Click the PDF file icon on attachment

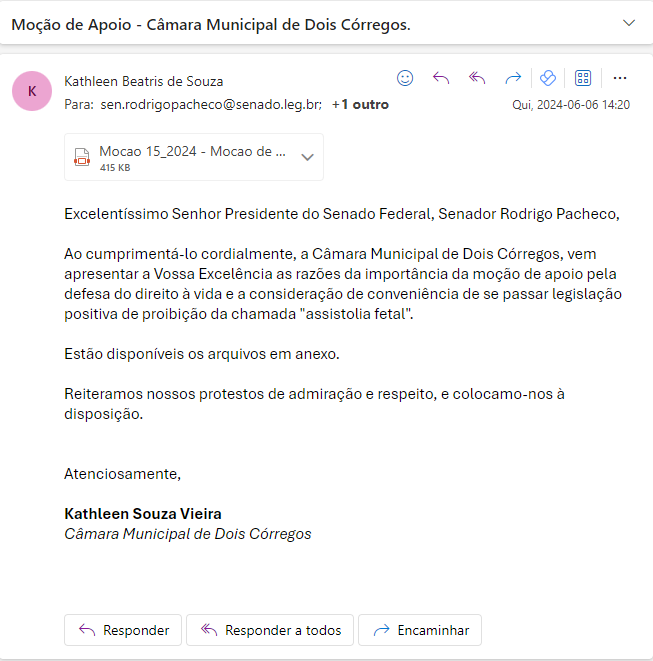click(x=82, y=157)
